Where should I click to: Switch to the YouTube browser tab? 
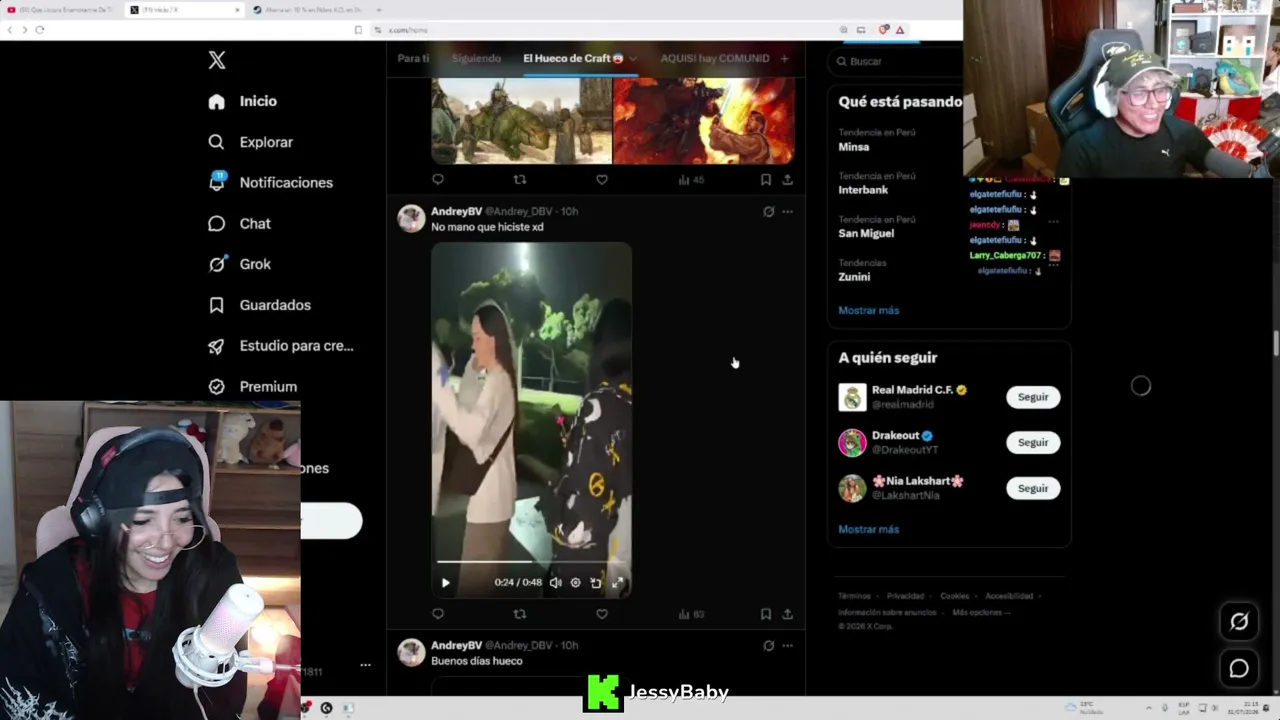click(62, 9)
